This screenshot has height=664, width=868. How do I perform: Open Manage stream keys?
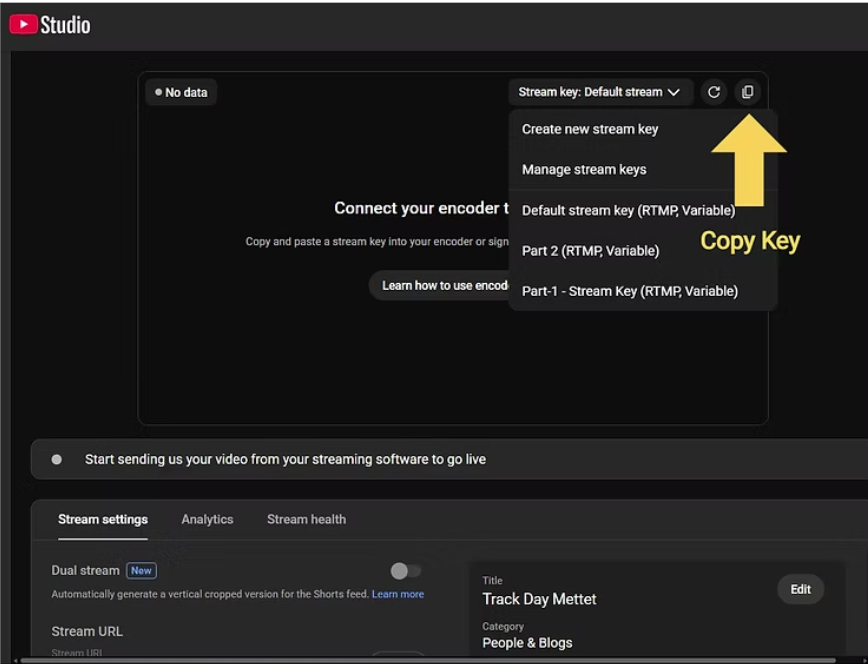click(584, 170)
